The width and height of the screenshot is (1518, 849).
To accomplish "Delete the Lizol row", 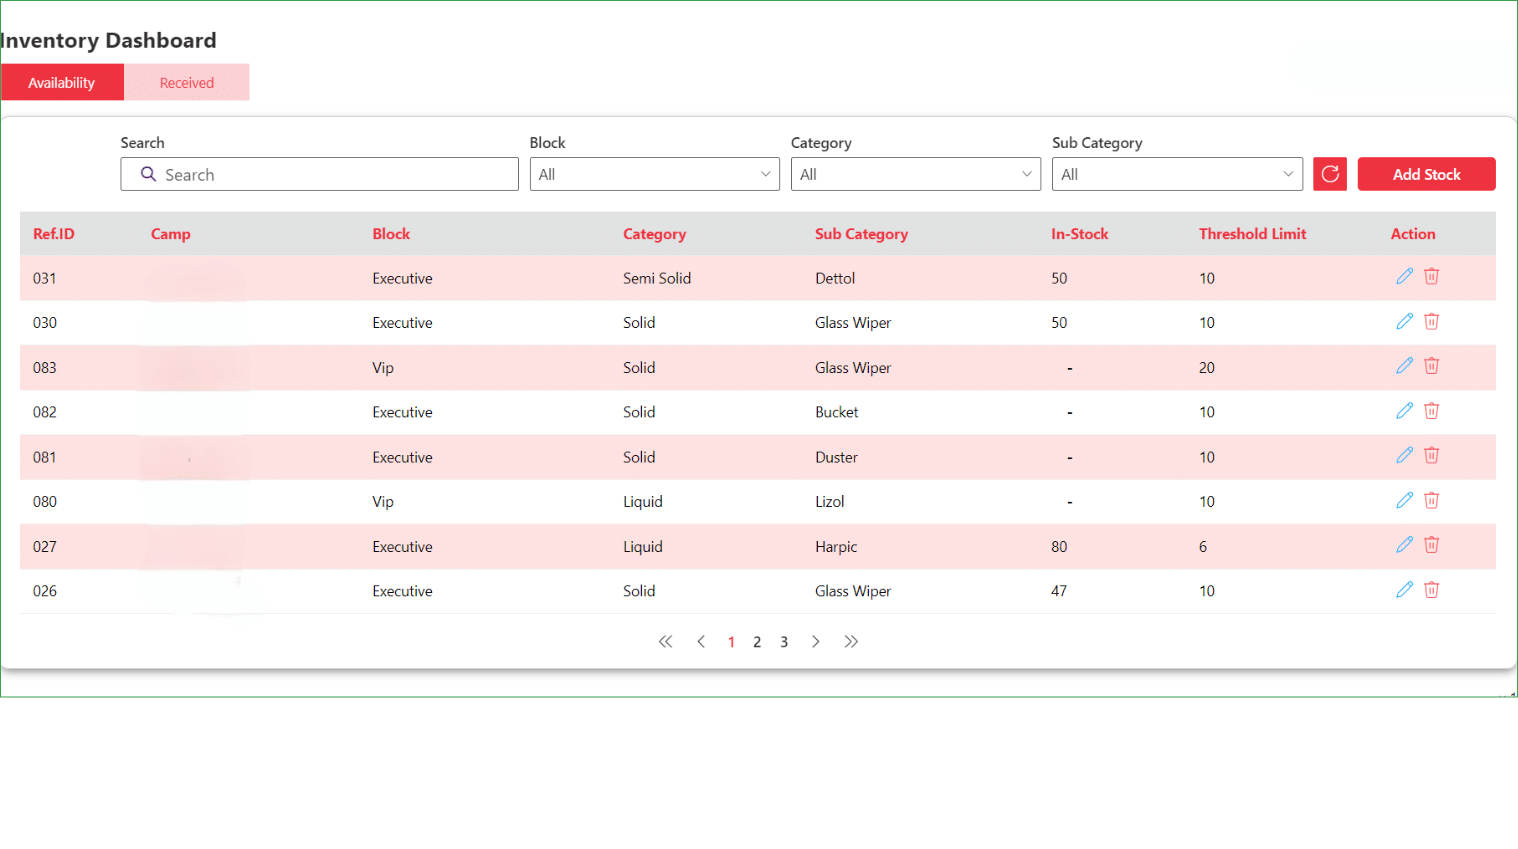I will (1431, 499).
